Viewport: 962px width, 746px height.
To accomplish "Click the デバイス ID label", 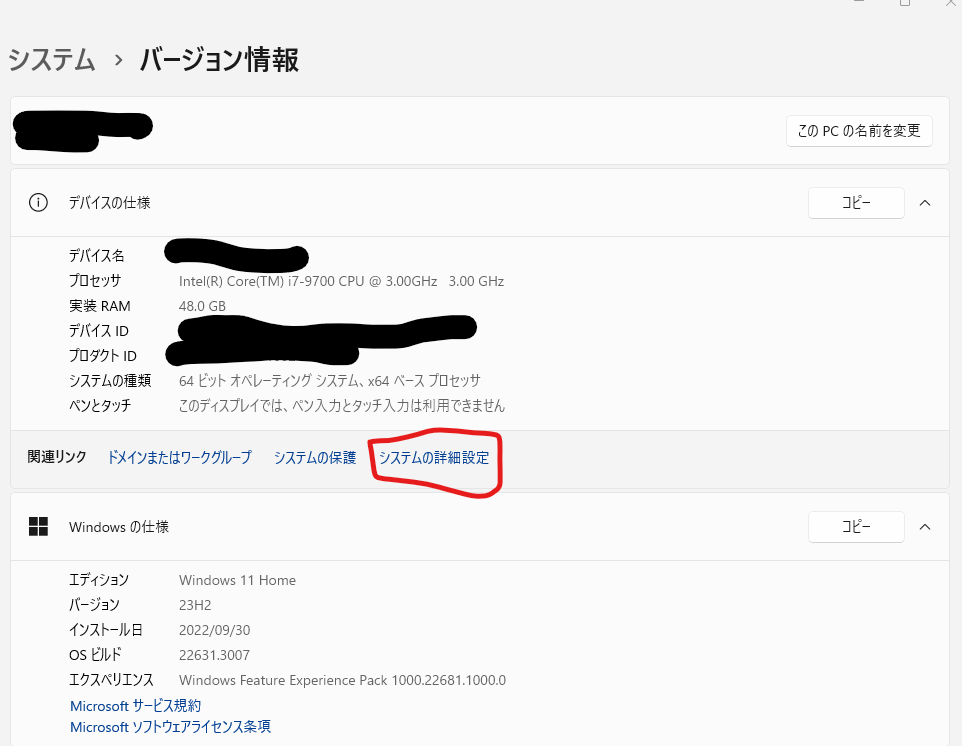I will [x=99, y=331].
